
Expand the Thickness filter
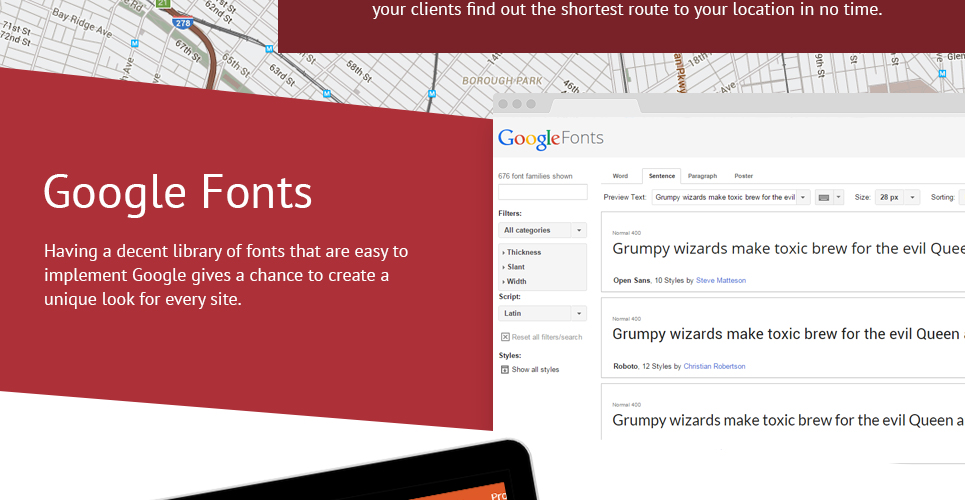(522, 252)
